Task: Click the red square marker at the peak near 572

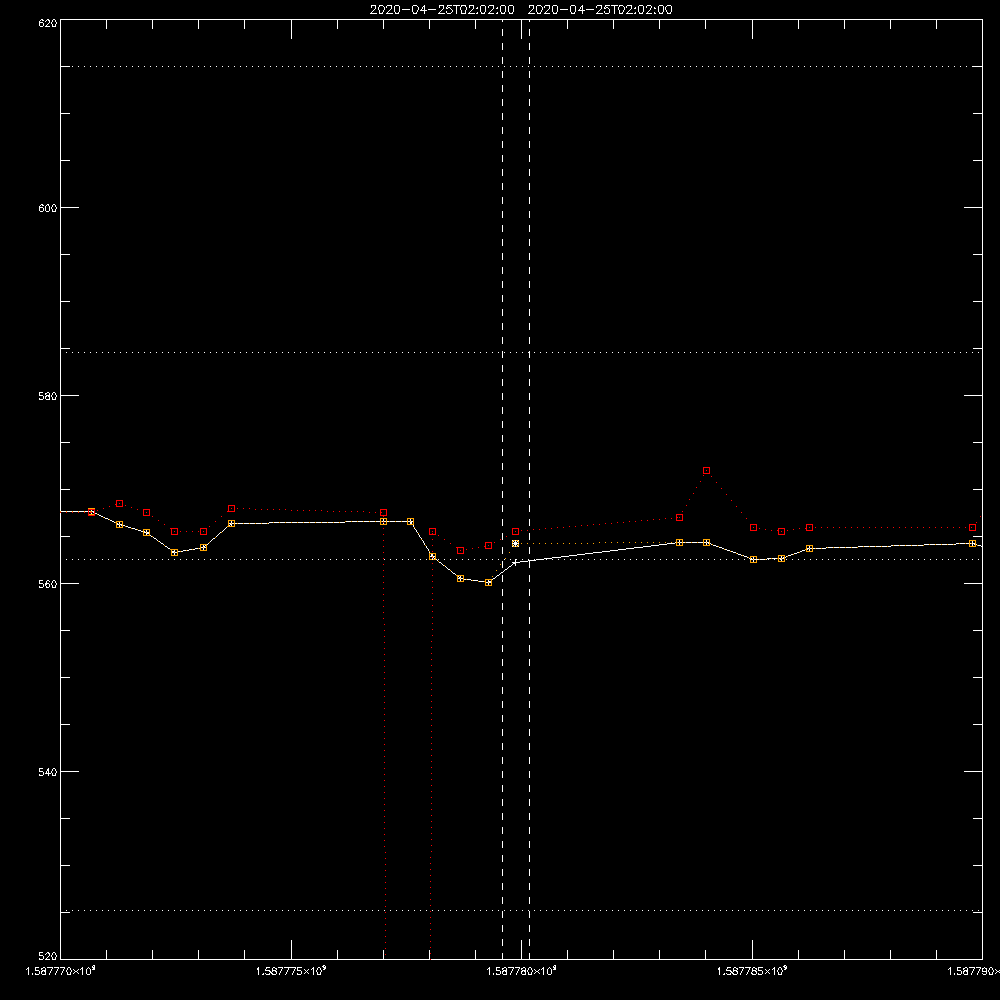Action: [706, 471]
